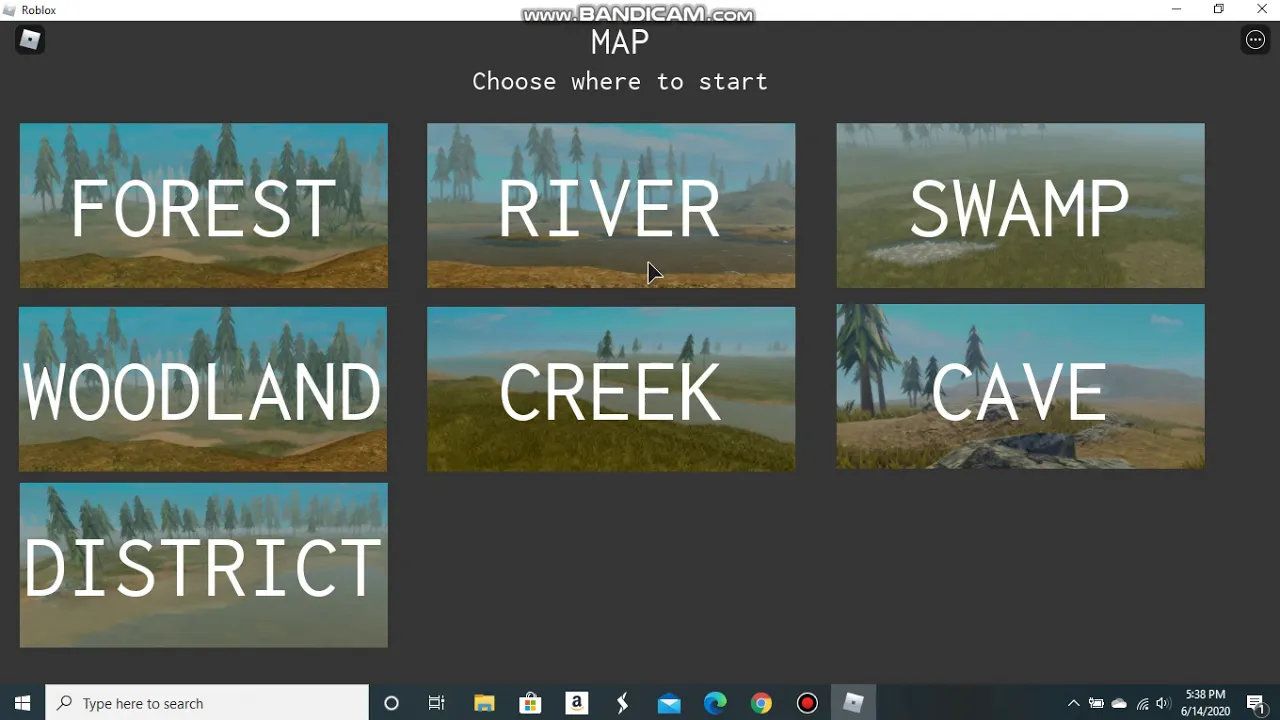Open volume speaker tray icon

click(x=1163, y=703)
